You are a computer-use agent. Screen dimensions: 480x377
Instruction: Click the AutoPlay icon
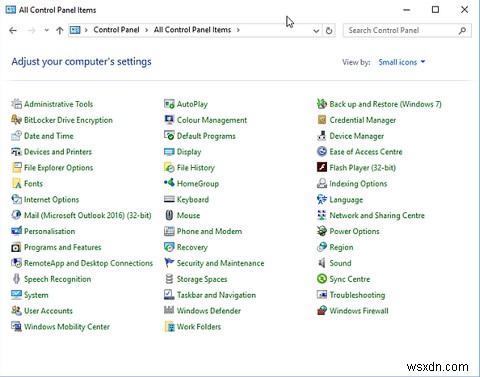(169, 104)
